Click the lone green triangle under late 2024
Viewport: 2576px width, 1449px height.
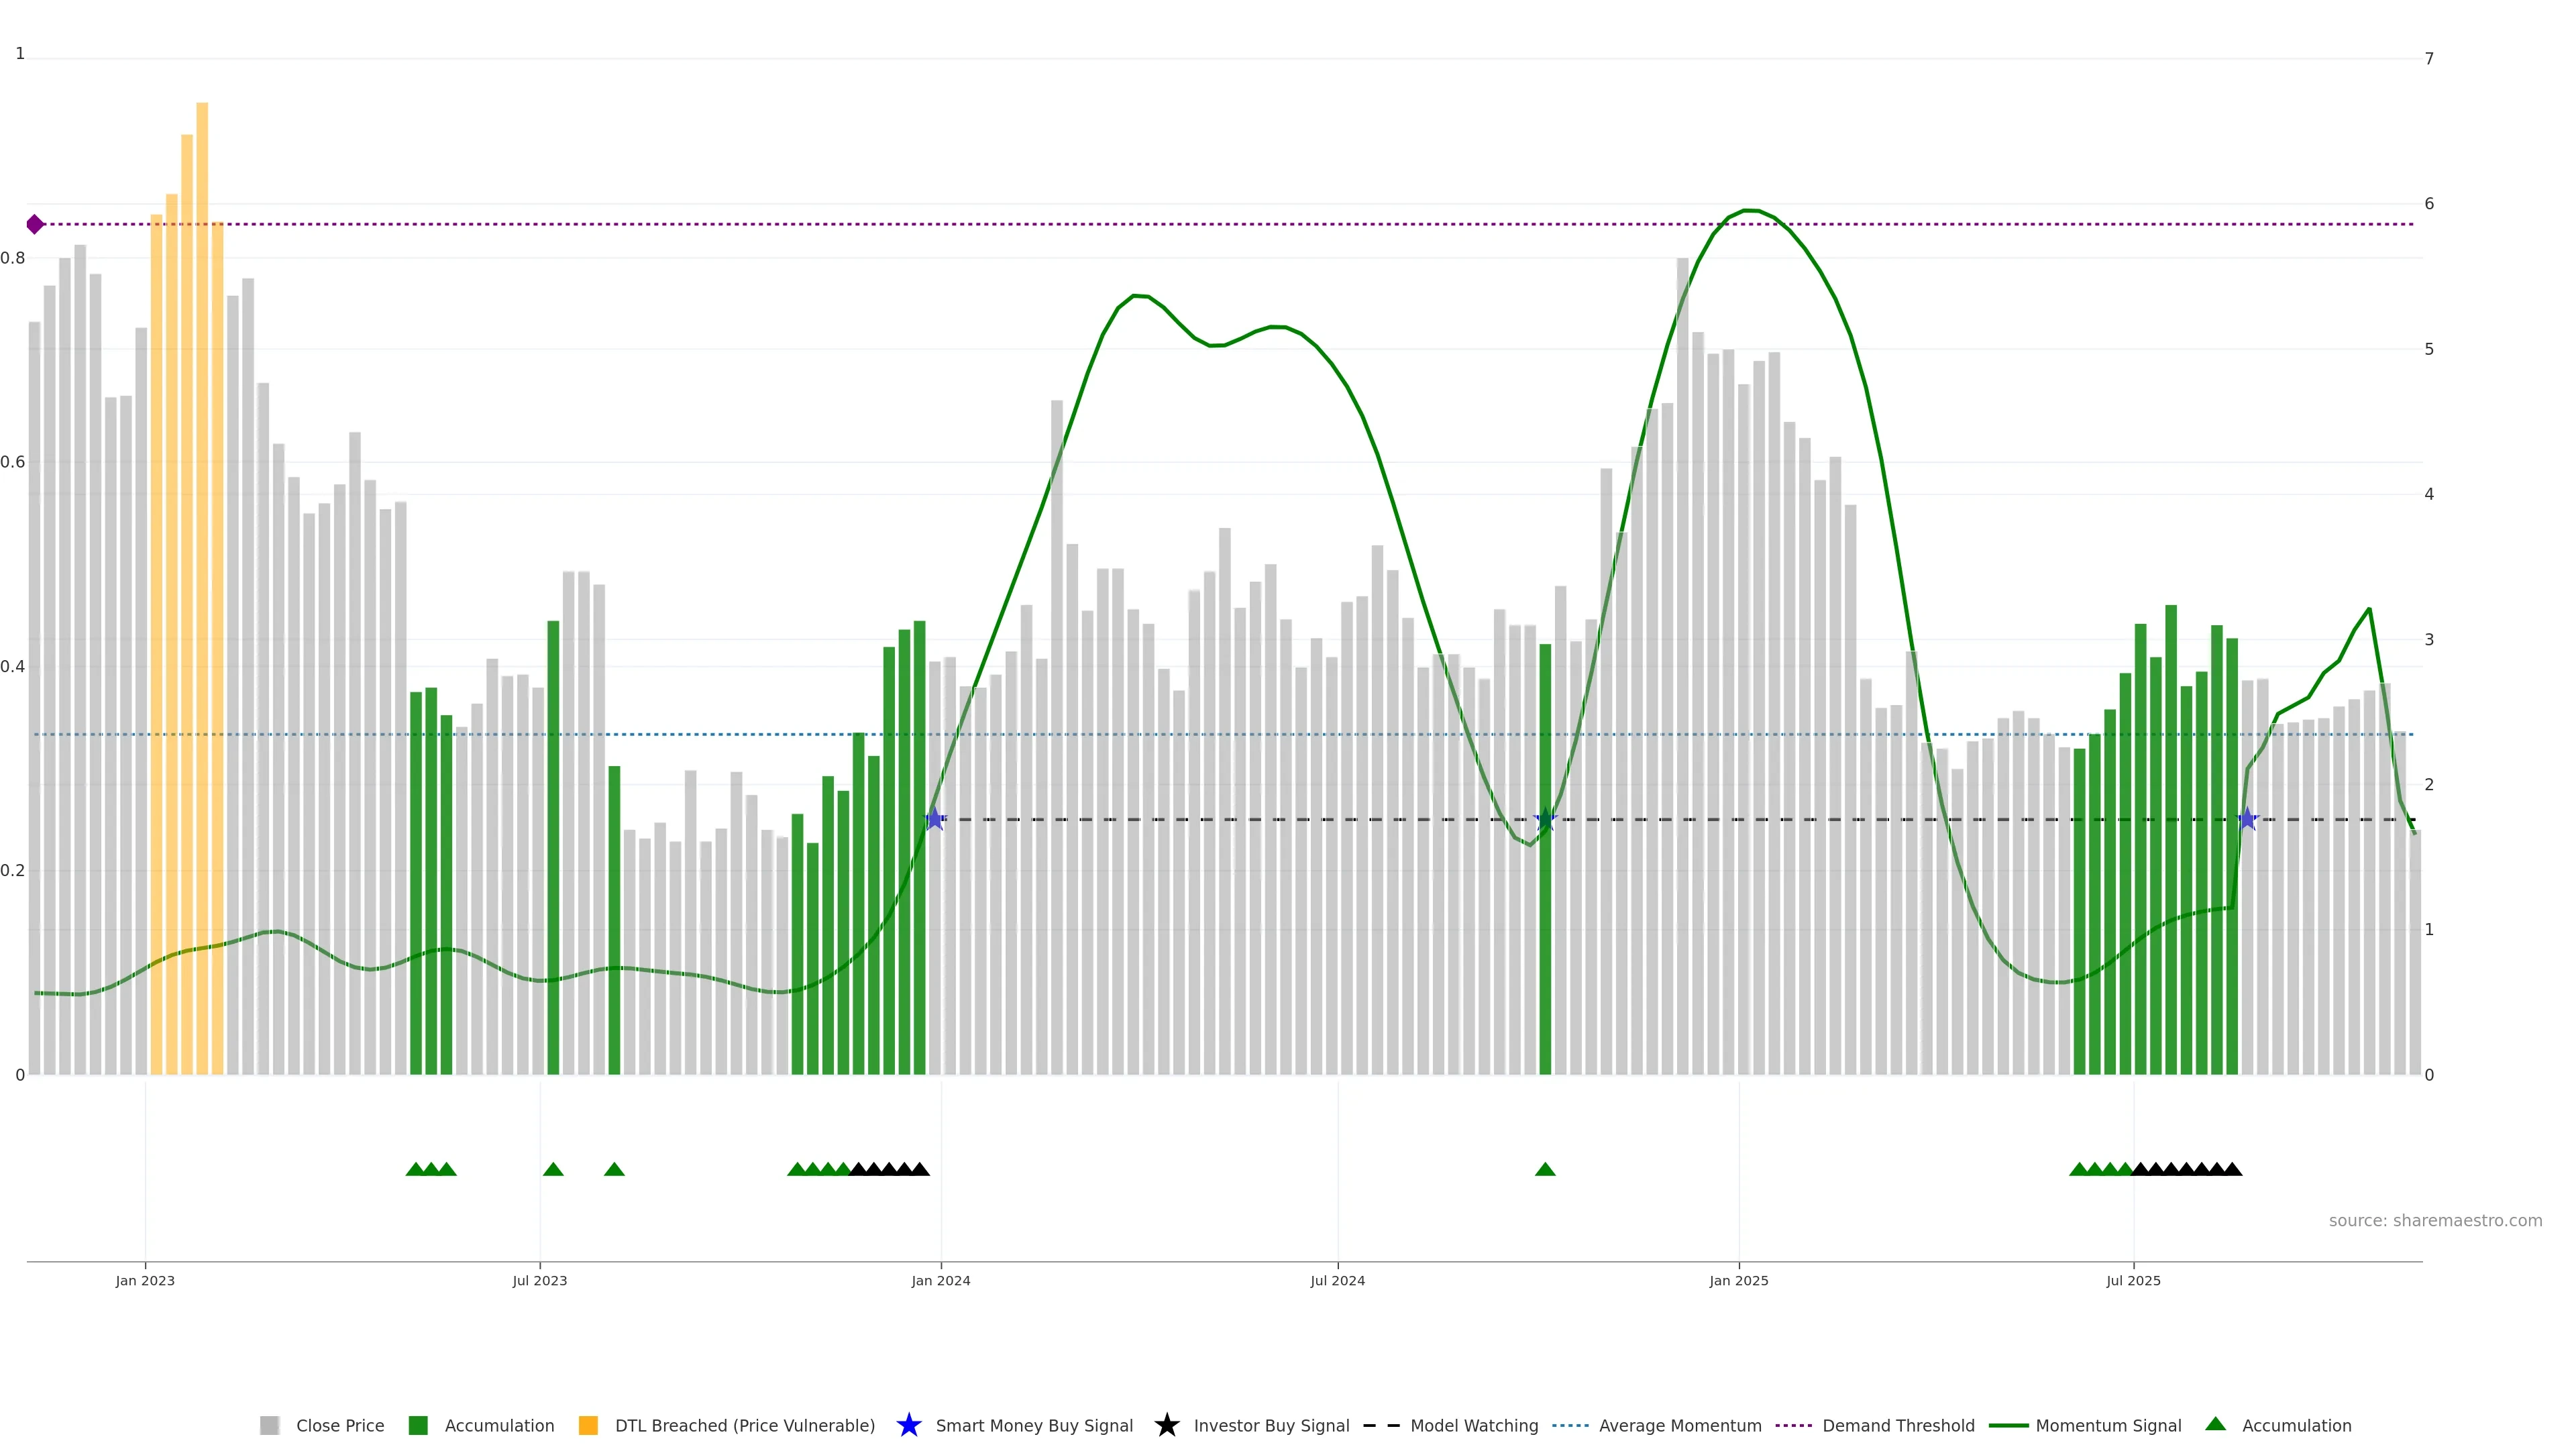1545,1169
